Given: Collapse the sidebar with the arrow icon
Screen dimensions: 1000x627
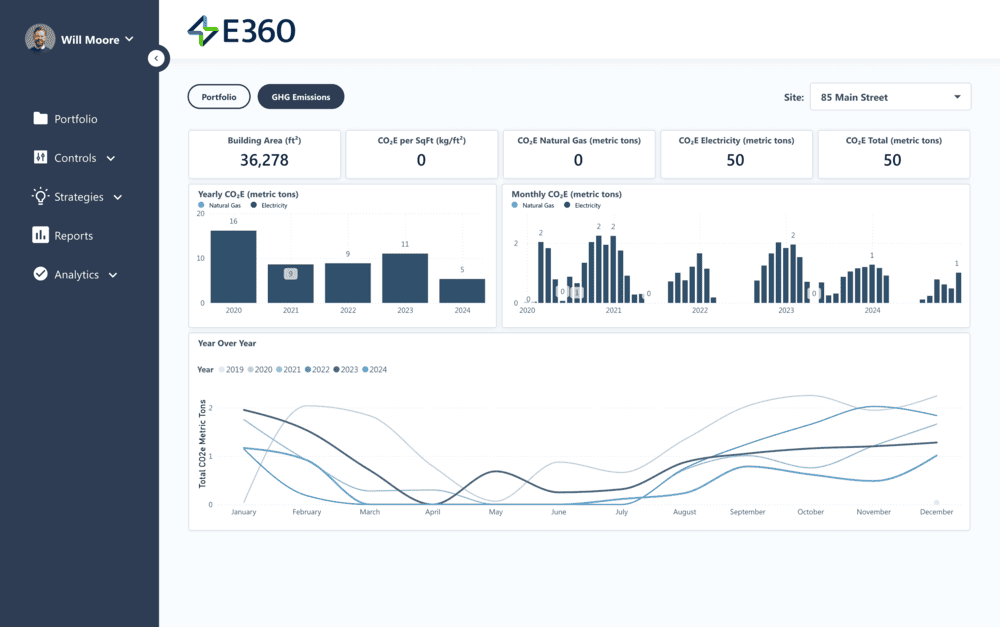Looking at the screenshot, I should 158,58.
